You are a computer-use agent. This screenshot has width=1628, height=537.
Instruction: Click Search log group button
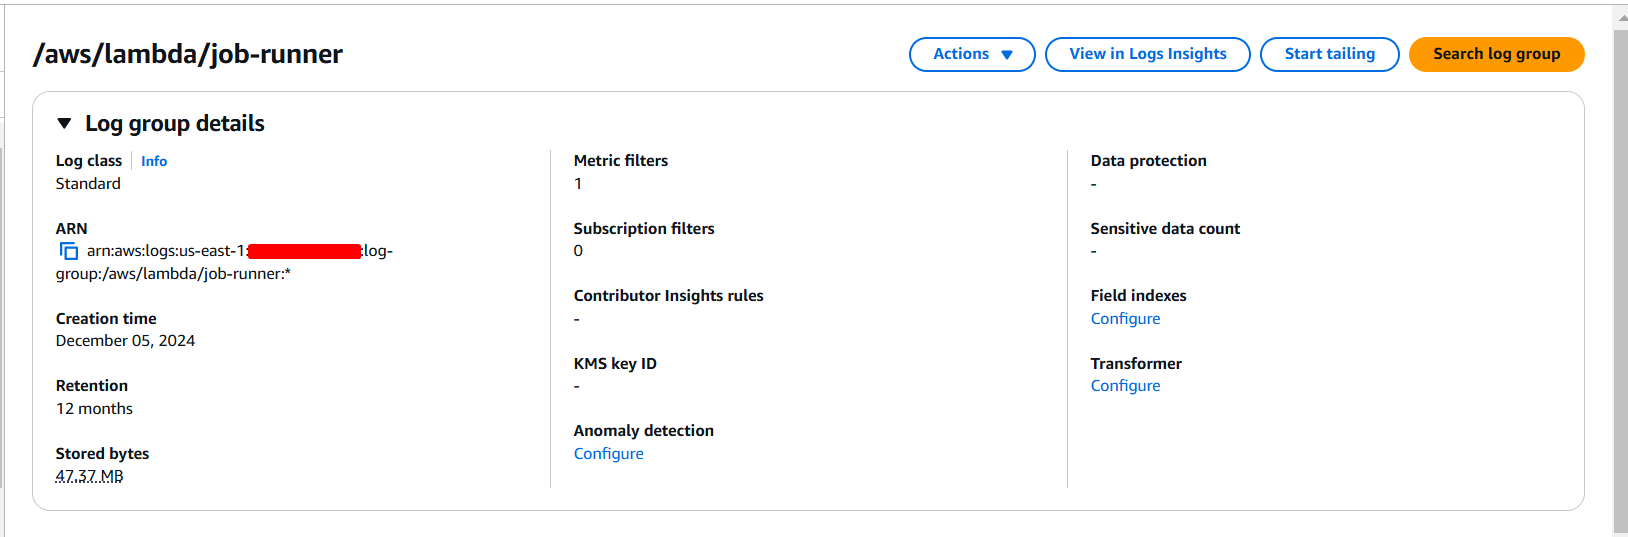click(1496, 54)
